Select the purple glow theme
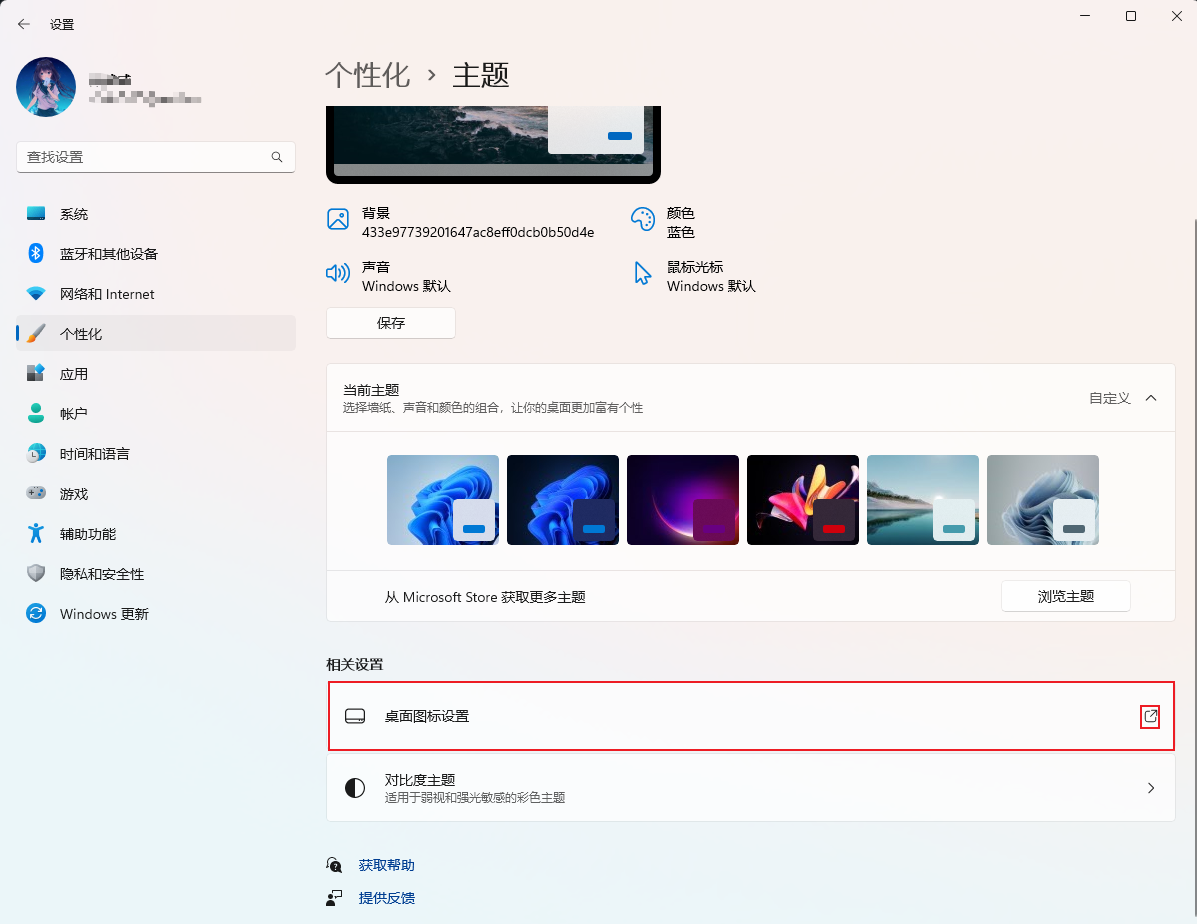The height and width of the screenshot is (924, 1197). tap(682, 500)
